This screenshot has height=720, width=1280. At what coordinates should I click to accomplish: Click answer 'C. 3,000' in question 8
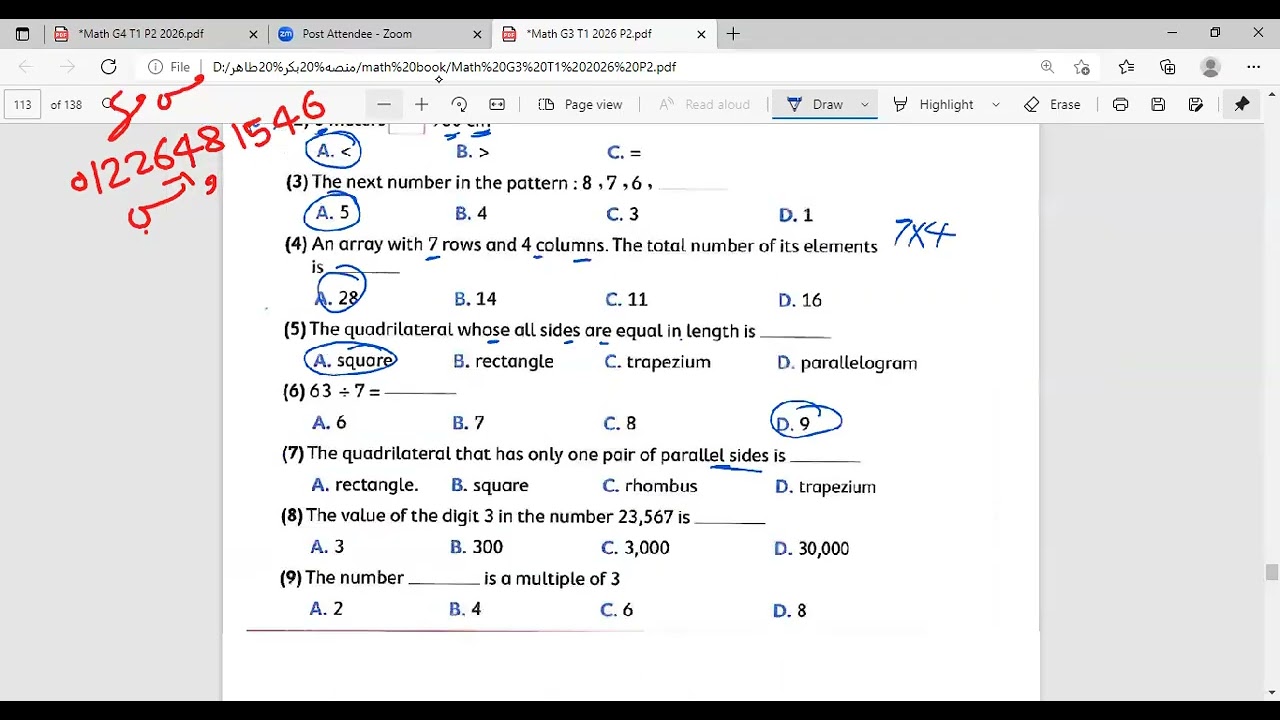point(635,548)
